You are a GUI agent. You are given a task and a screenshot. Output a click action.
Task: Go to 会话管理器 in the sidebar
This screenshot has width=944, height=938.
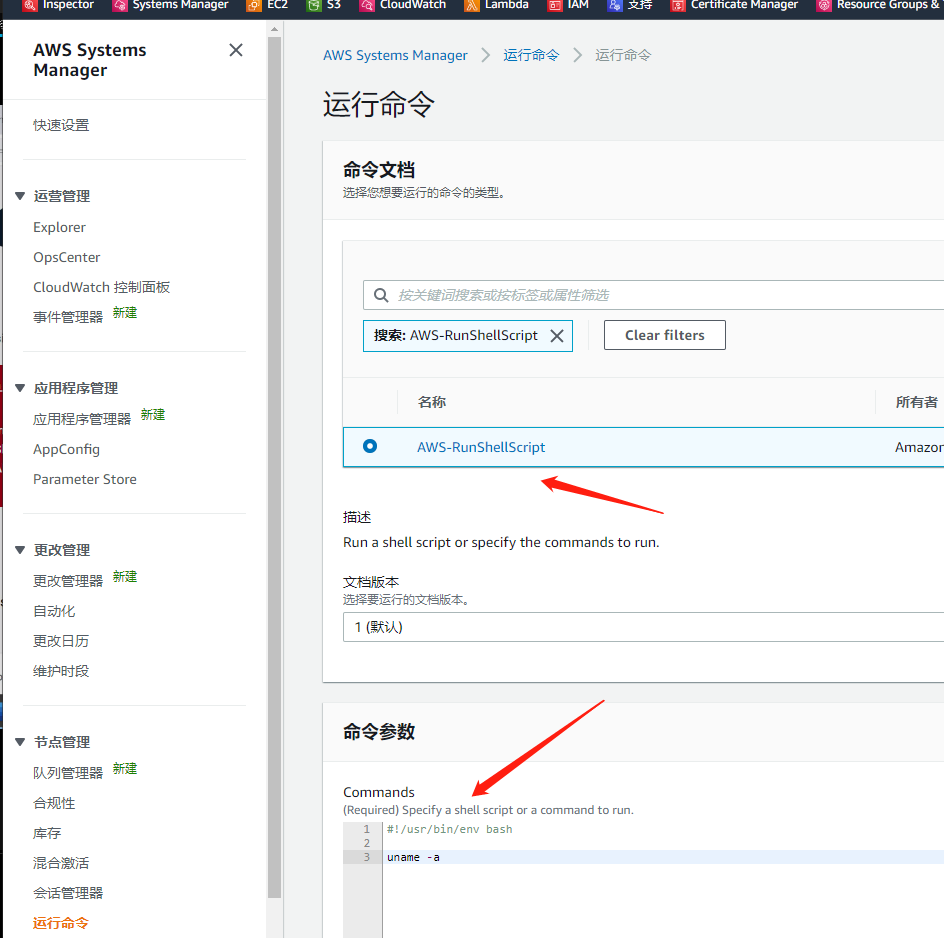[68, 893]
